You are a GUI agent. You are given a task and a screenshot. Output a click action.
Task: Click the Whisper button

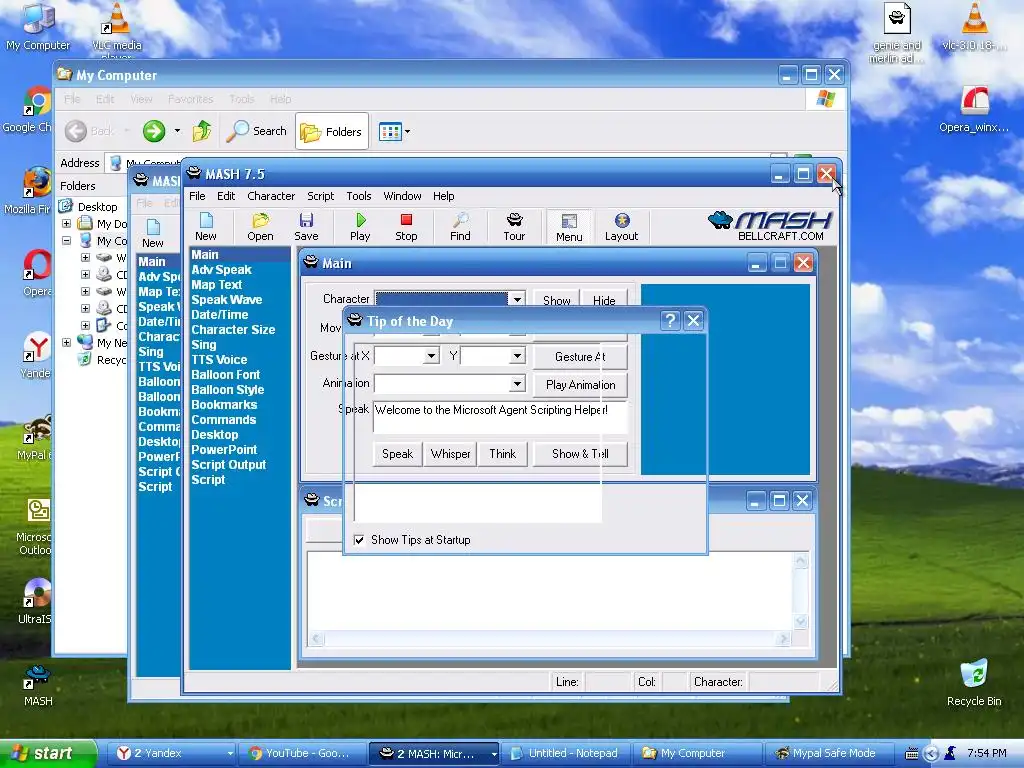point(450,454)
